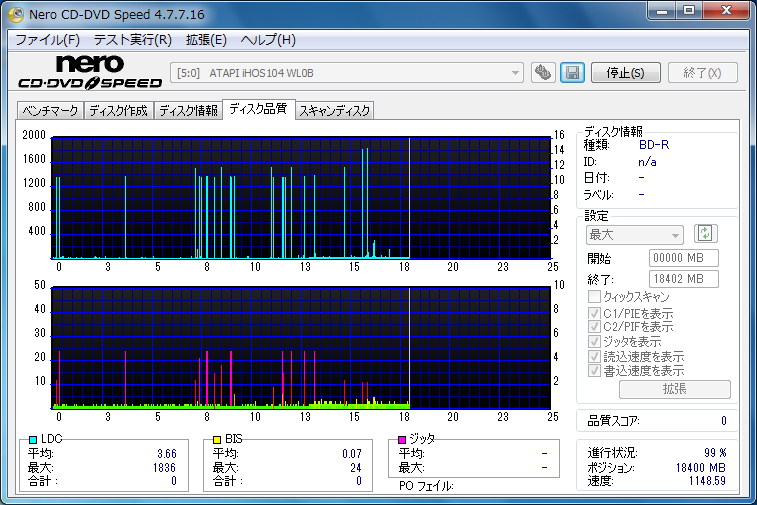Click the 停止(S) stop button

click(x=626, y=73)
